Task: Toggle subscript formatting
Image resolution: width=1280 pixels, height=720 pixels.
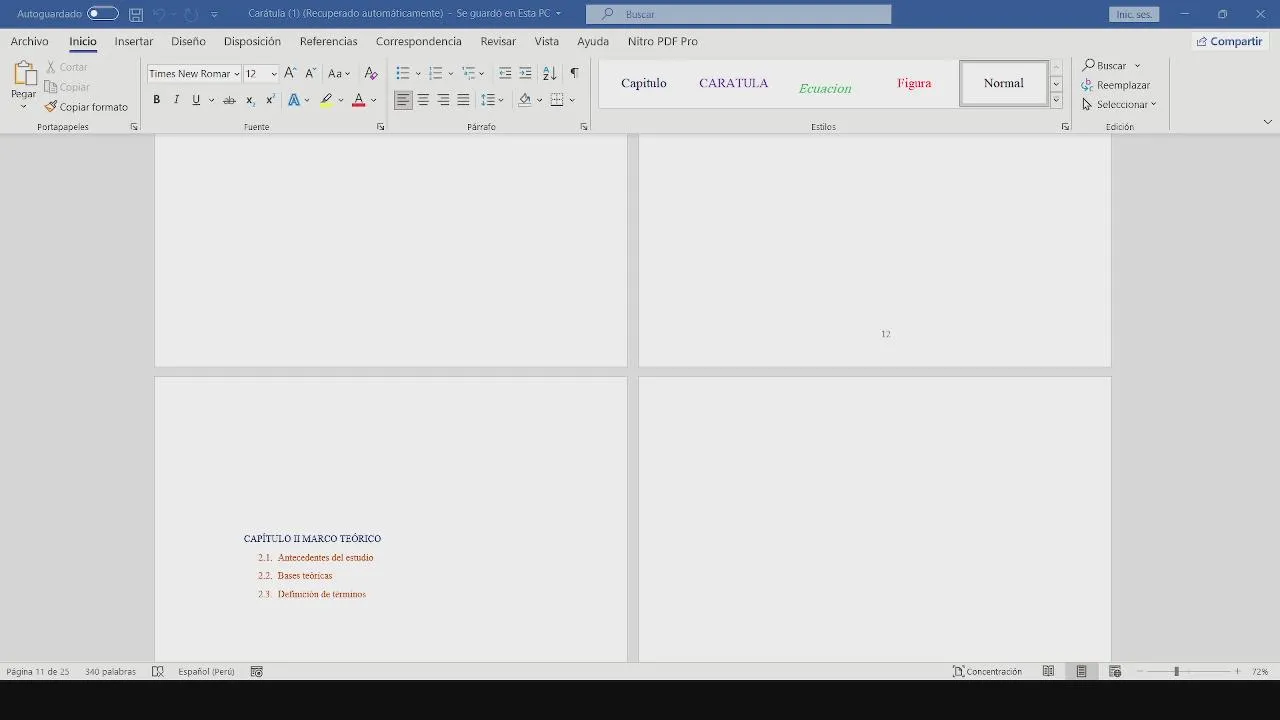Action: tap(250, 100)
